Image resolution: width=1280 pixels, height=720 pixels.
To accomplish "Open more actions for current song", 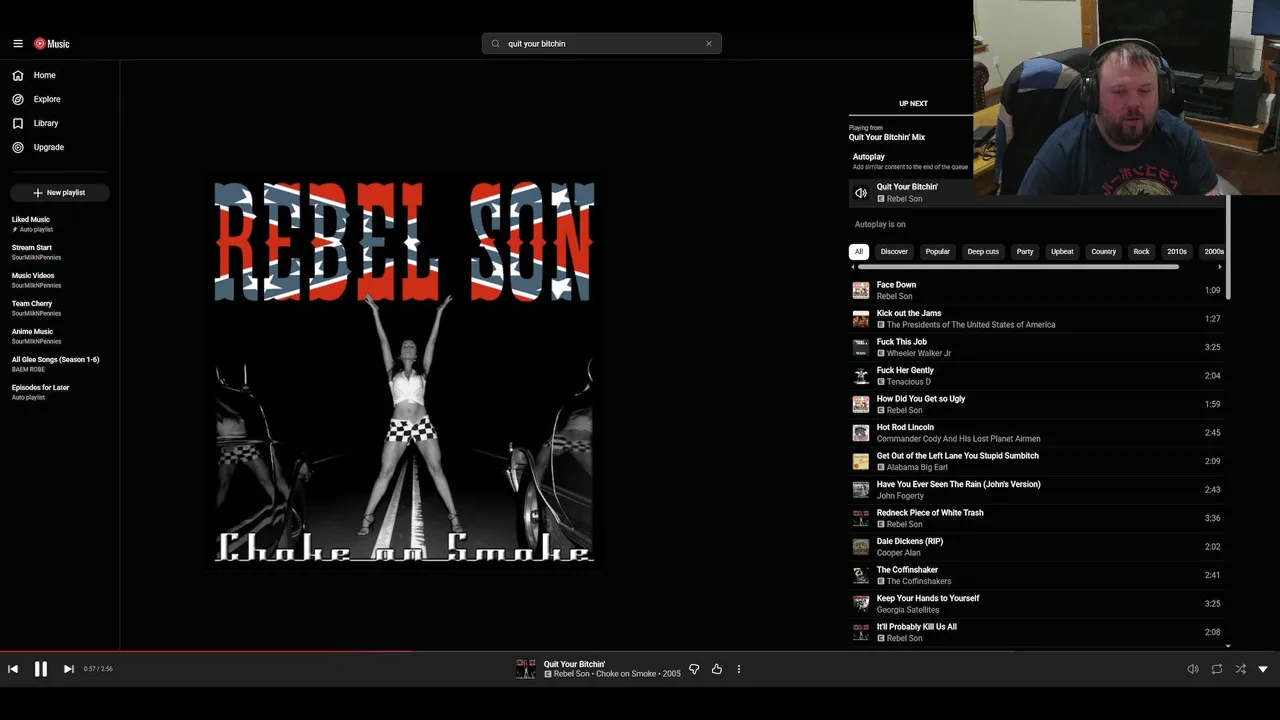I will click(x=739, y=669).
